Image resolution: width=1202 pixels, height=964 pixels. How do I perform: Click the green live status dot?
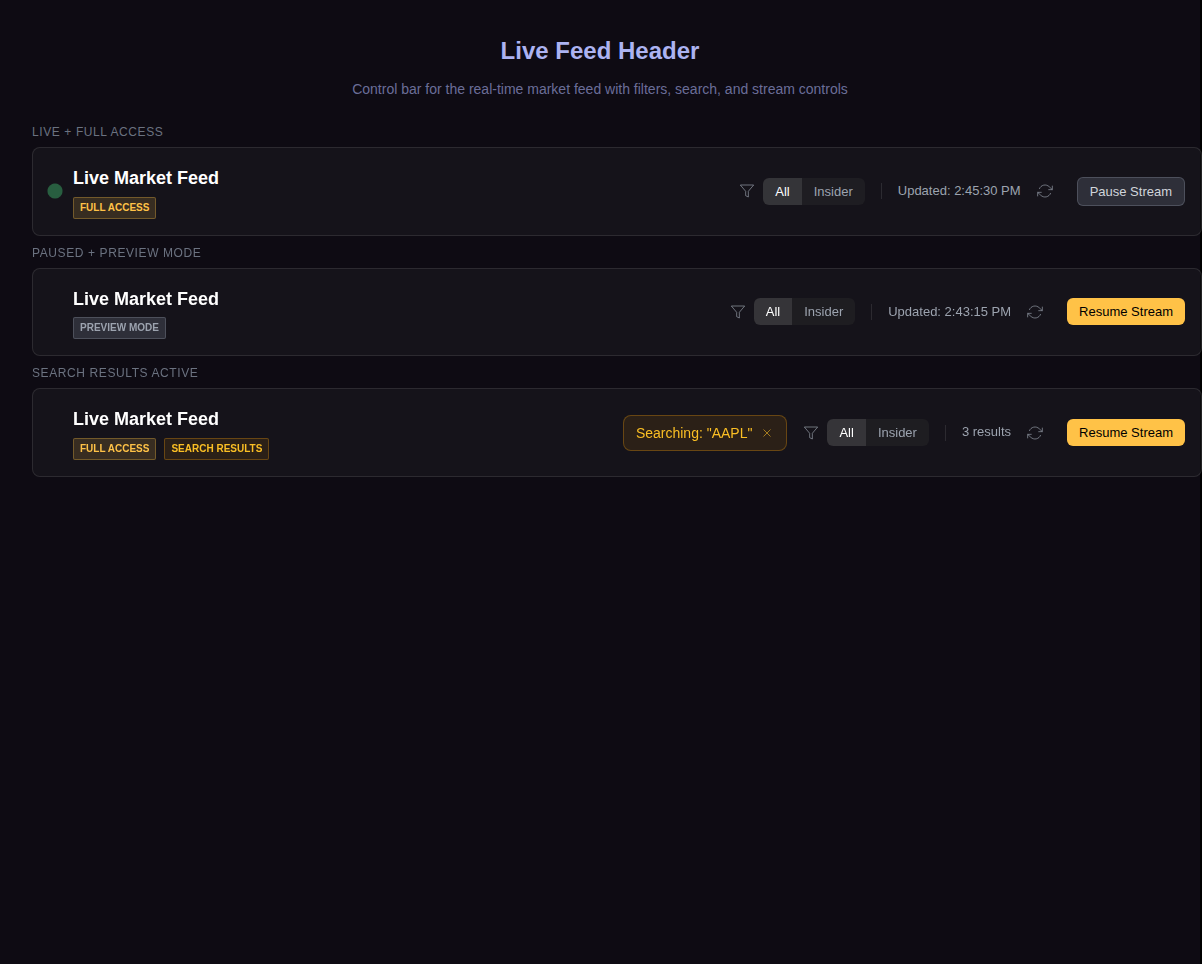[x=55, y=190]
